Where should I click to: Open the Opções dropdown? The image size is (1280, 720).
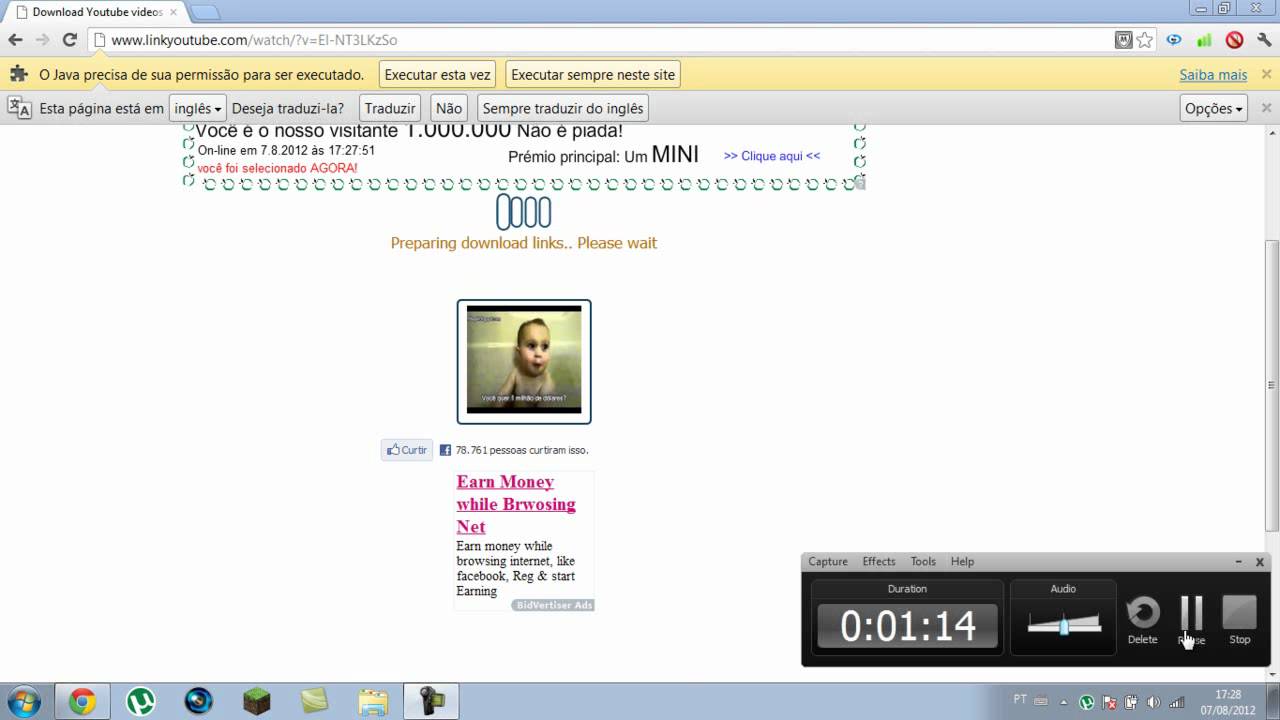pyautogui.click(x=1214, y=108)
